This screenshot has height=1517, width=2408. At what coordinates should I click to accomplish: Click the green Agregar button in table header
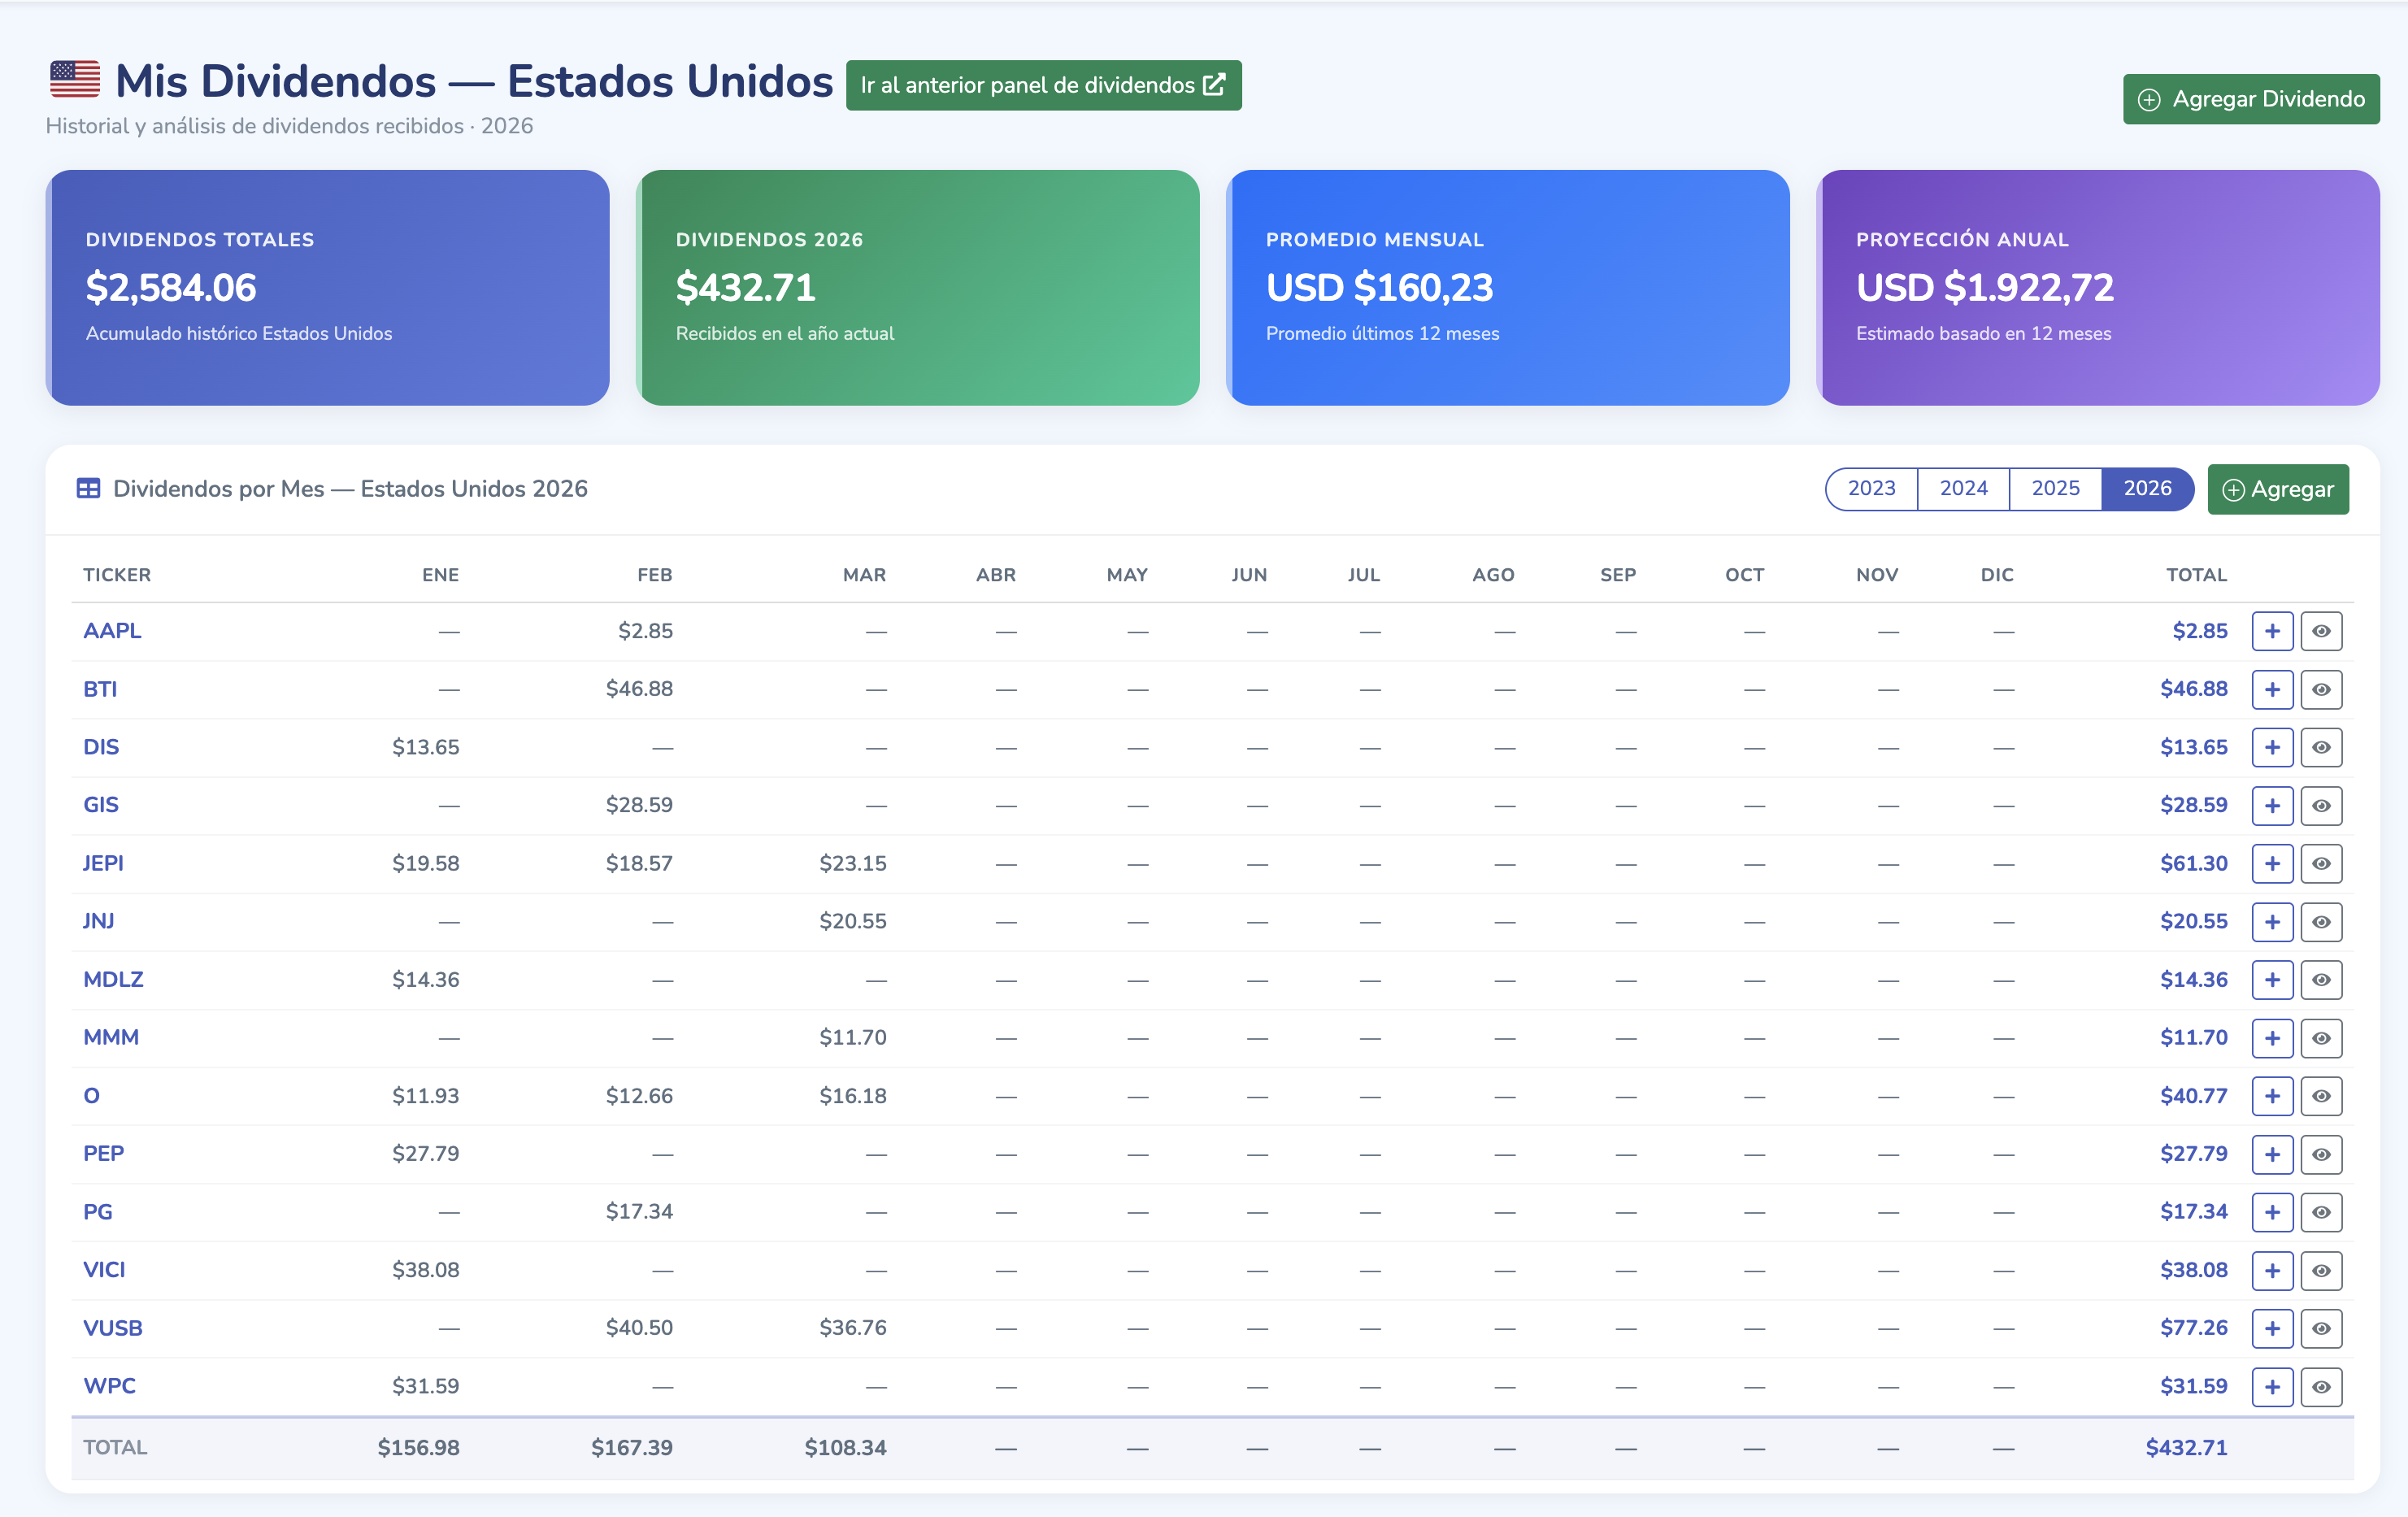pyautogui.click(x=2277, y=489)
